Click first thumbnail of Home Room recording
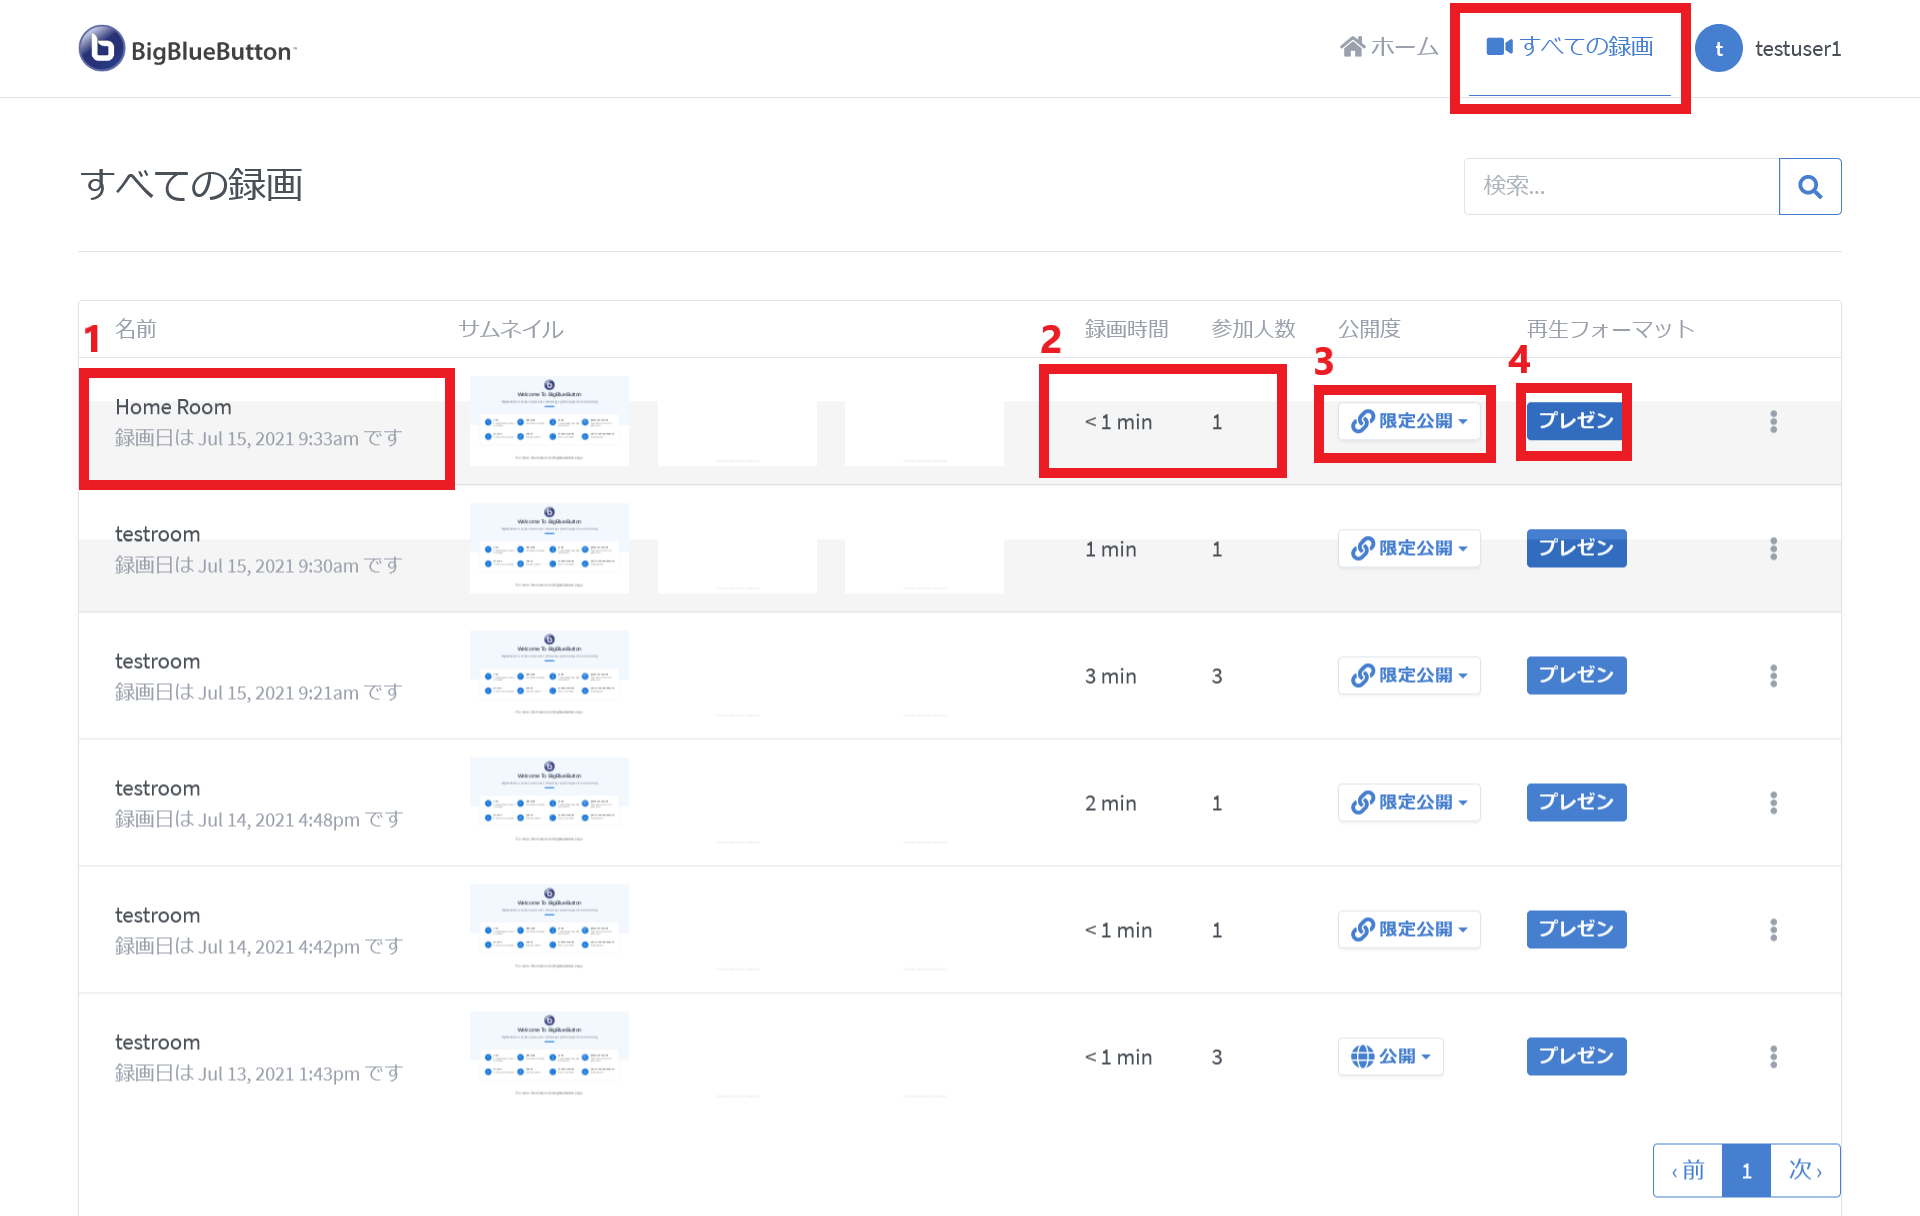This screenshot has height=1216, width=1920. pyautogui.click(x=549, y=421)
